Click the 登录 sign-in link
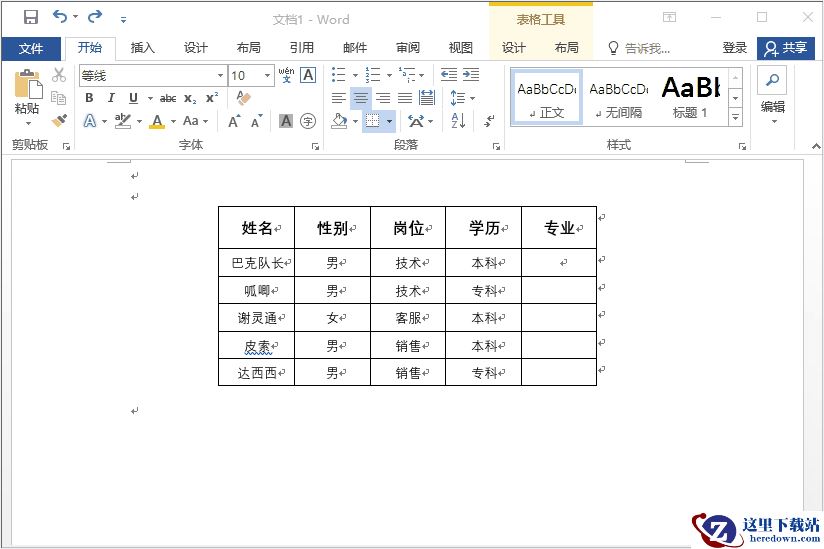Image resolution: width=824 pixels, height=549 pixels. pyautogui.click(x=735, y=48)
